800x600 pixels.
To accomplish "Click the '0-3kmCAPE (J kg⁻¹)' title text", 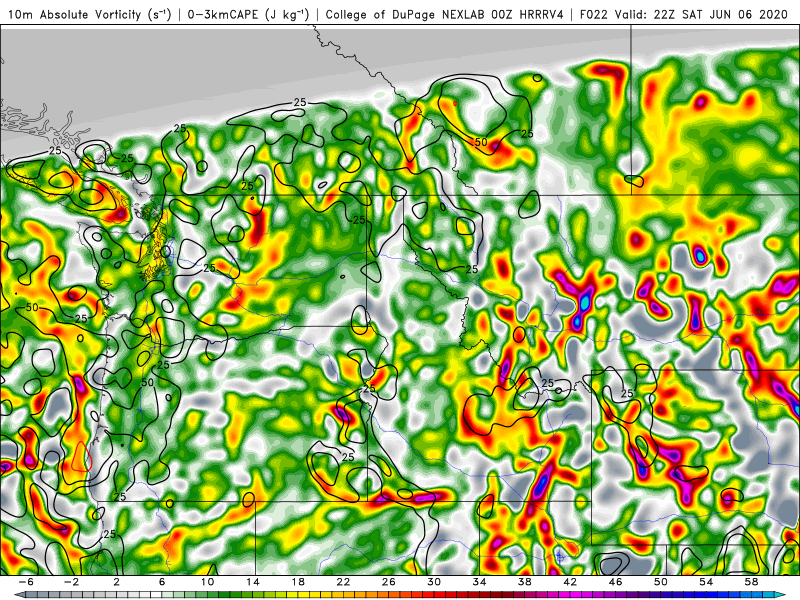I will (248, 14).
